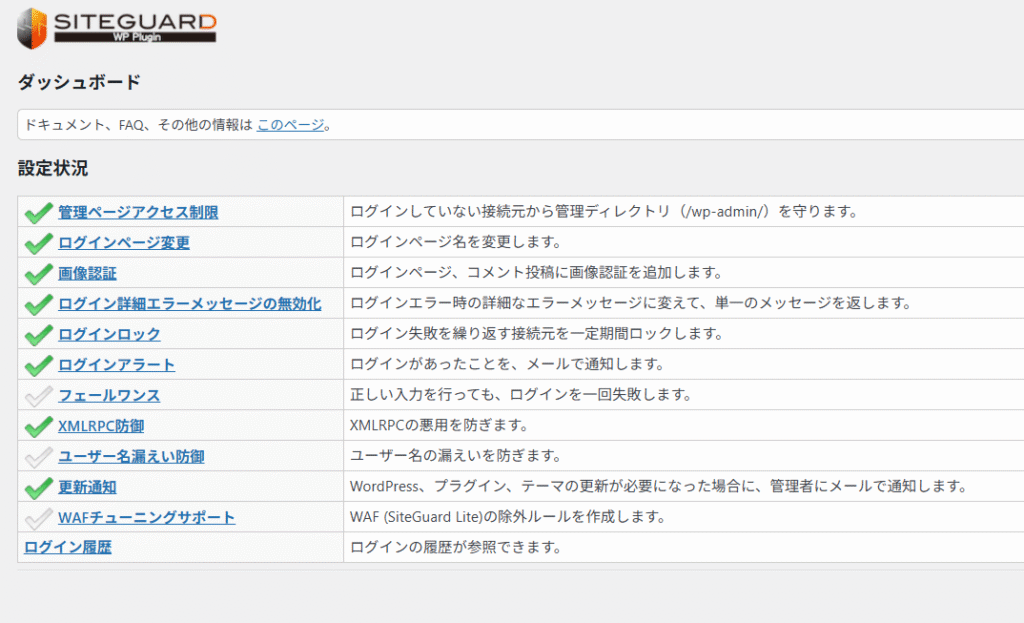Image resolution: width=1024 pixels, height=623 pixels.
Task: Click the ダッシュボード heading
Action: point(79,82)
